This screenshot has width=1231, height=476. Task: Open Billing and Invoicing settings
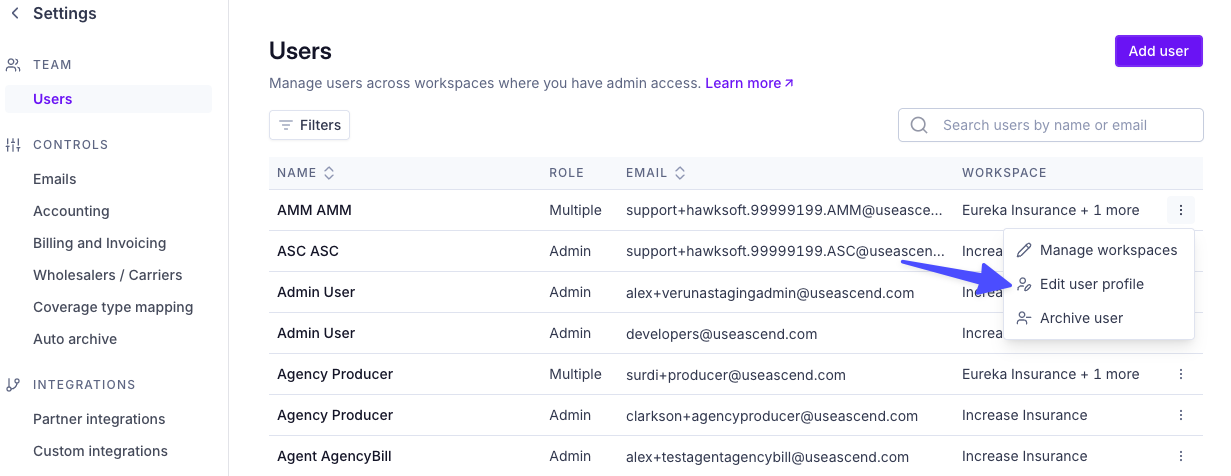(99, 243)
